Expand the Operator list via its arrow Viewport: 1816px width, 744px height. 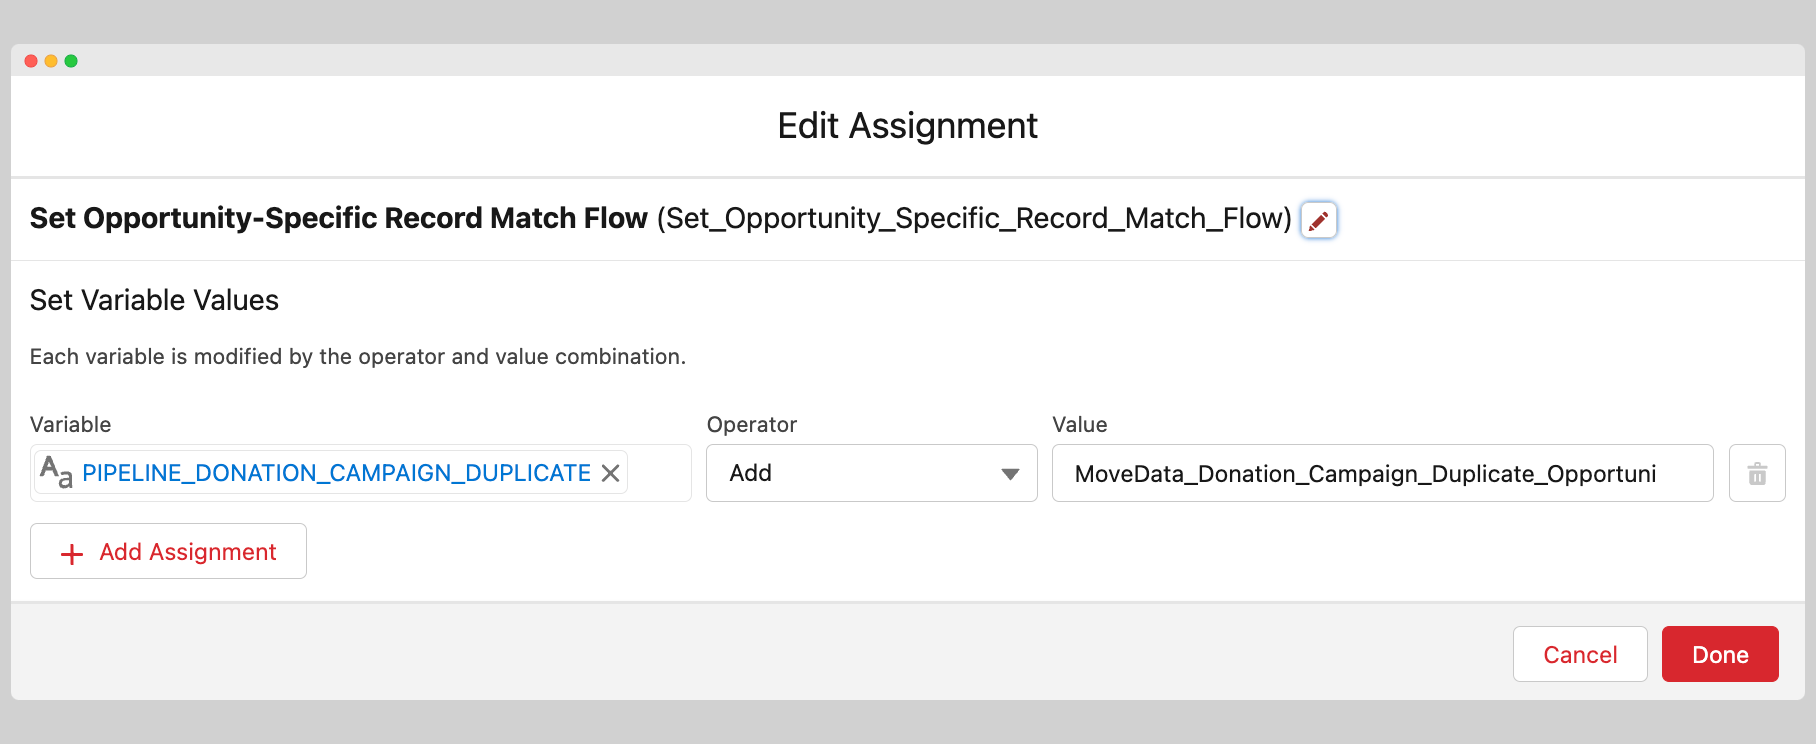pyautogui.click(x=1010, y=474)
